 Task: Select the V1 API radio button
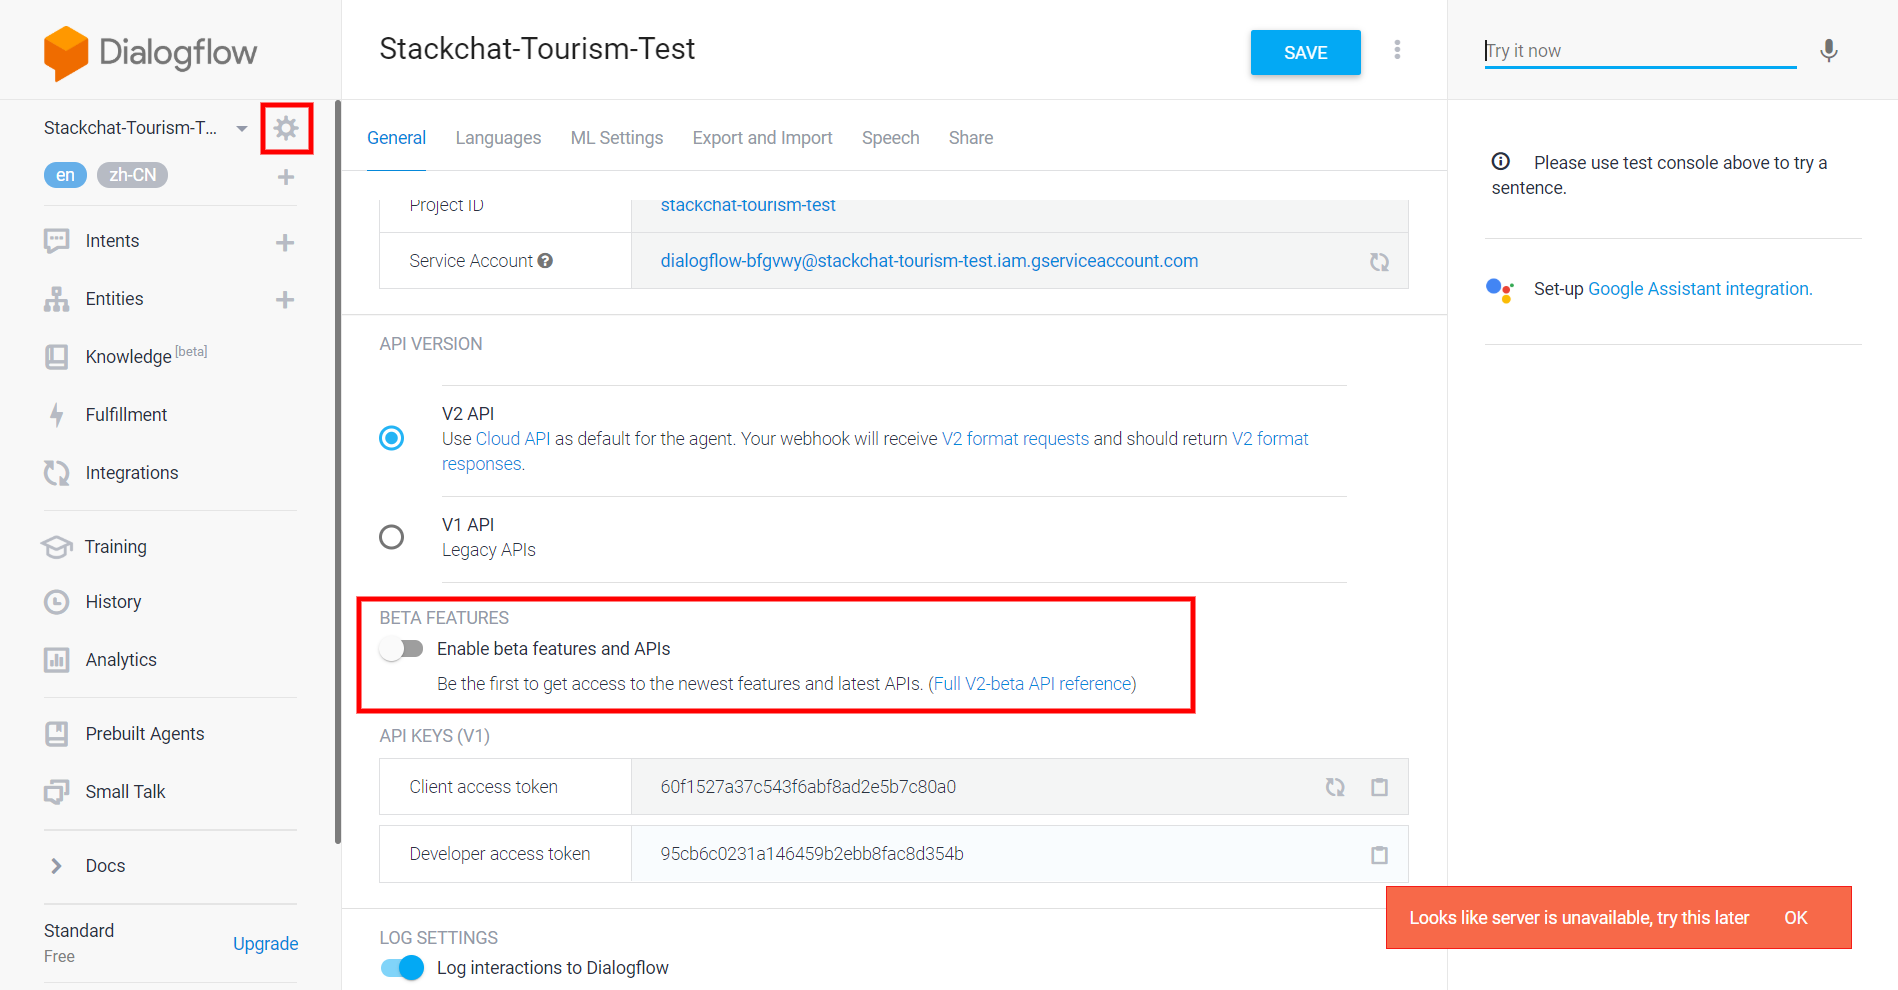[392, 537]
